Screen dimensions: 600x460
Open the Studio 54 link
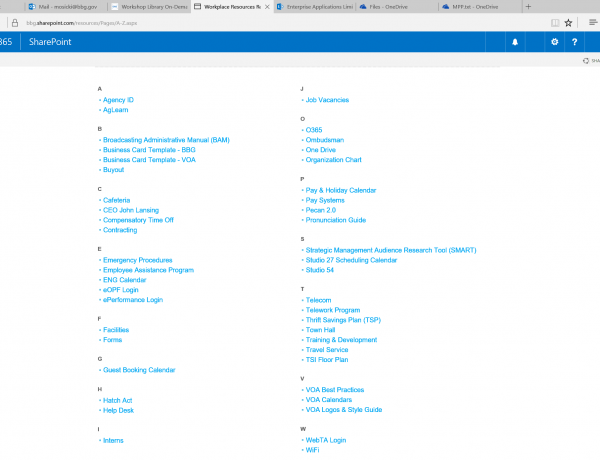320,270
